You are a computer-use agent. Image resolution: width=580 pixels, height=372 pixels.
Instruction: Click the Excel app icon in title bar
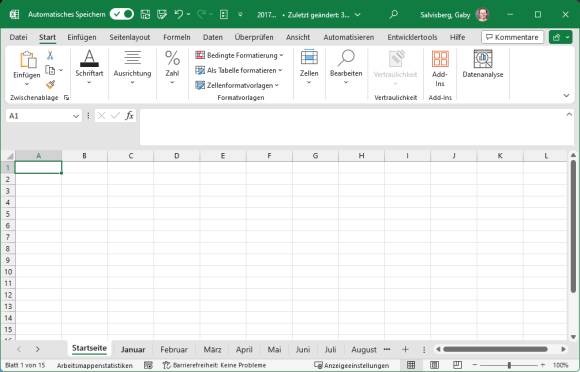click(14, 15)
